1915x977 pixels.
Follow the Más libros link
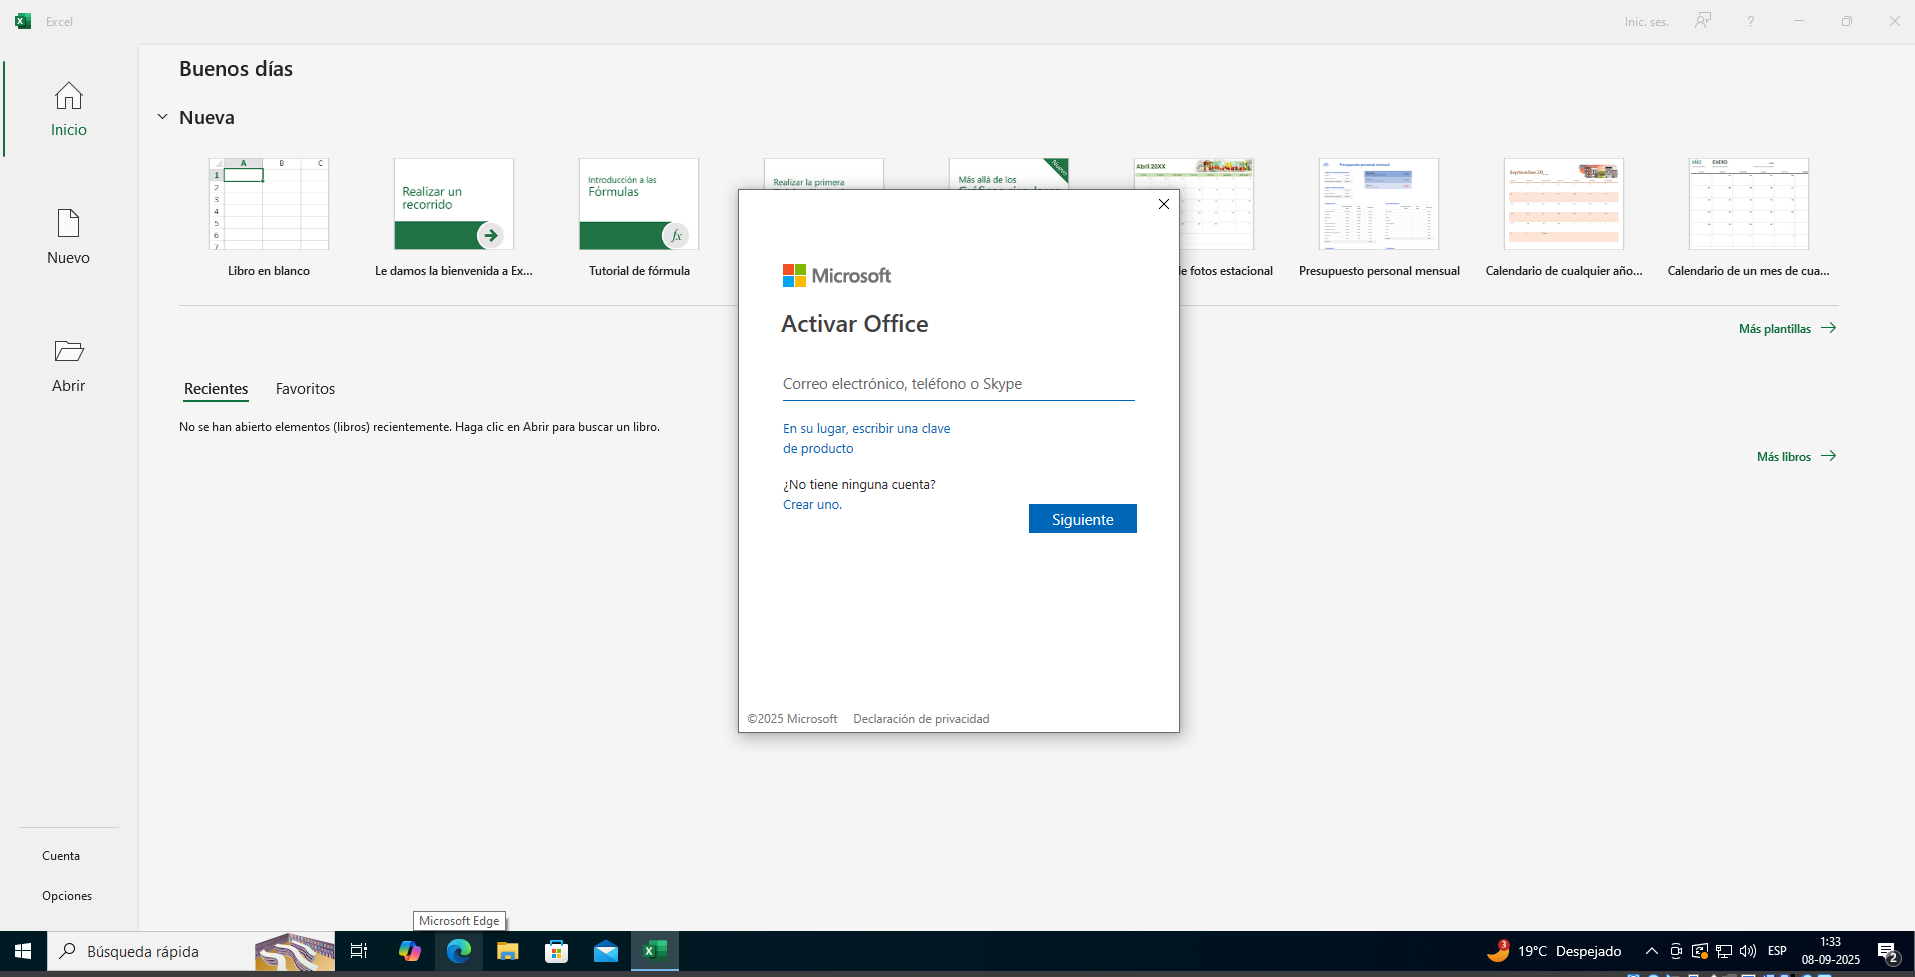pyautogui.click(x=1796, y=457)
